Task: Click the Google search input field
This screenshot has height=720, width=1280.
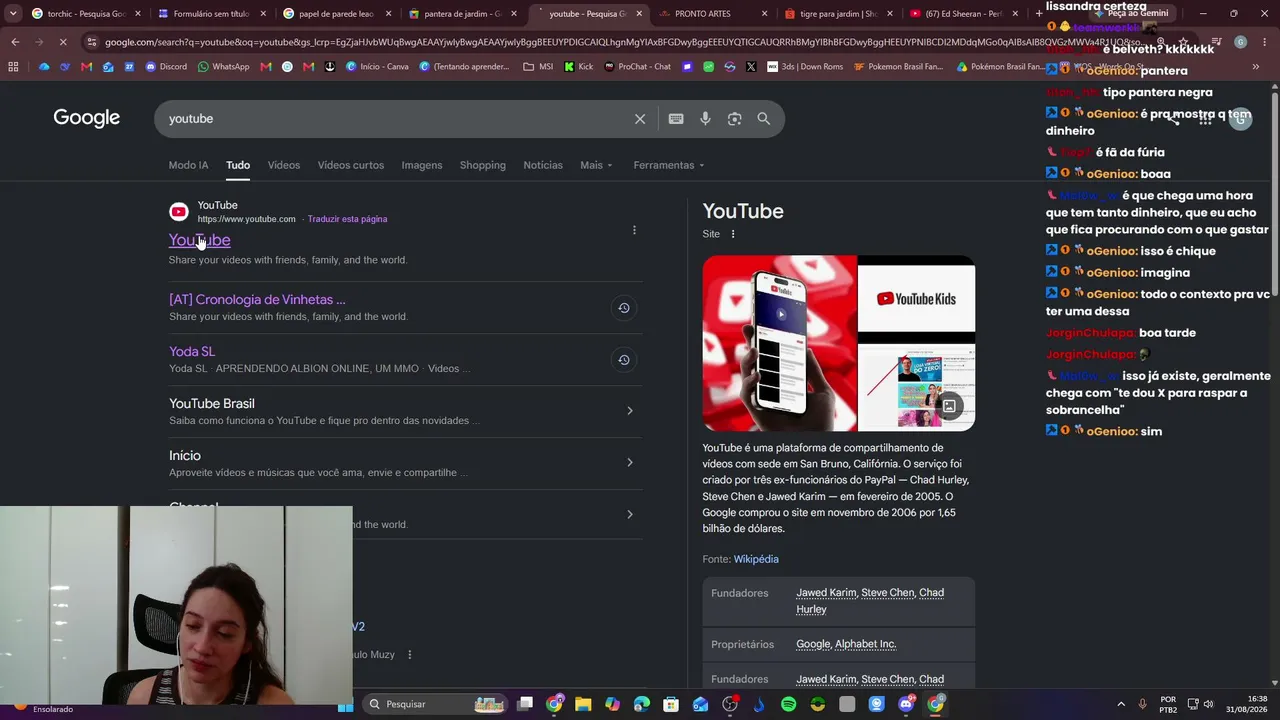Action: [x=395, y=119]
